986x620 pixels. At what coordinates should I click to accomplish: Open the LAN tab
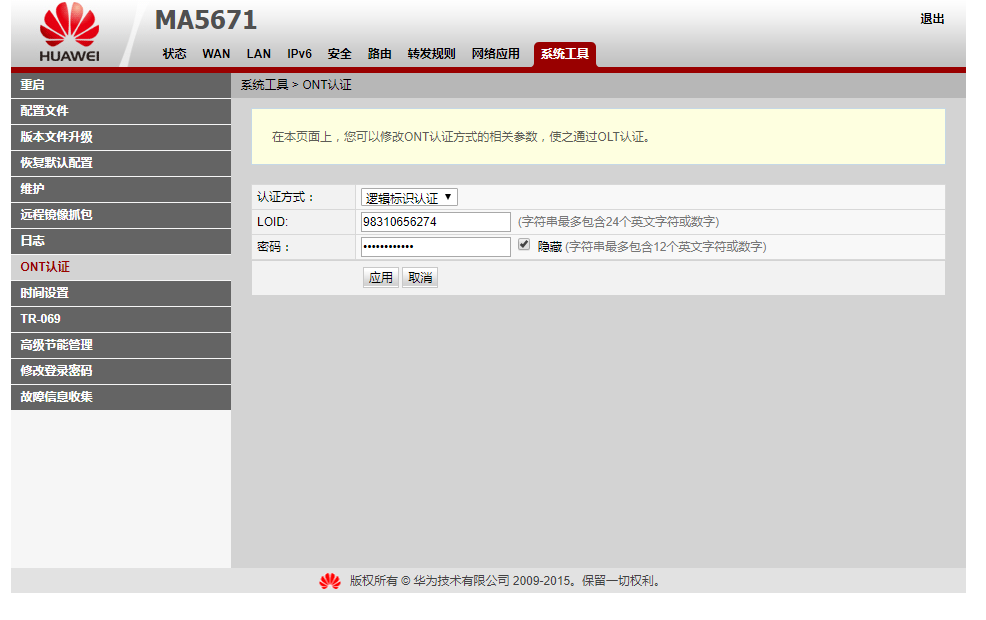pos(258,54)
